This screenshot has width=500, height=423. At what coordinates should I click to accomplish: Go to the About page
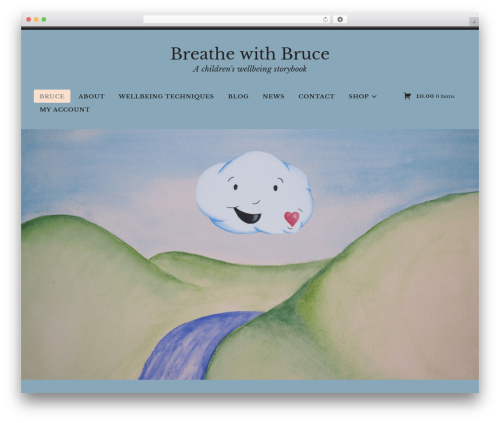[91, 96]
